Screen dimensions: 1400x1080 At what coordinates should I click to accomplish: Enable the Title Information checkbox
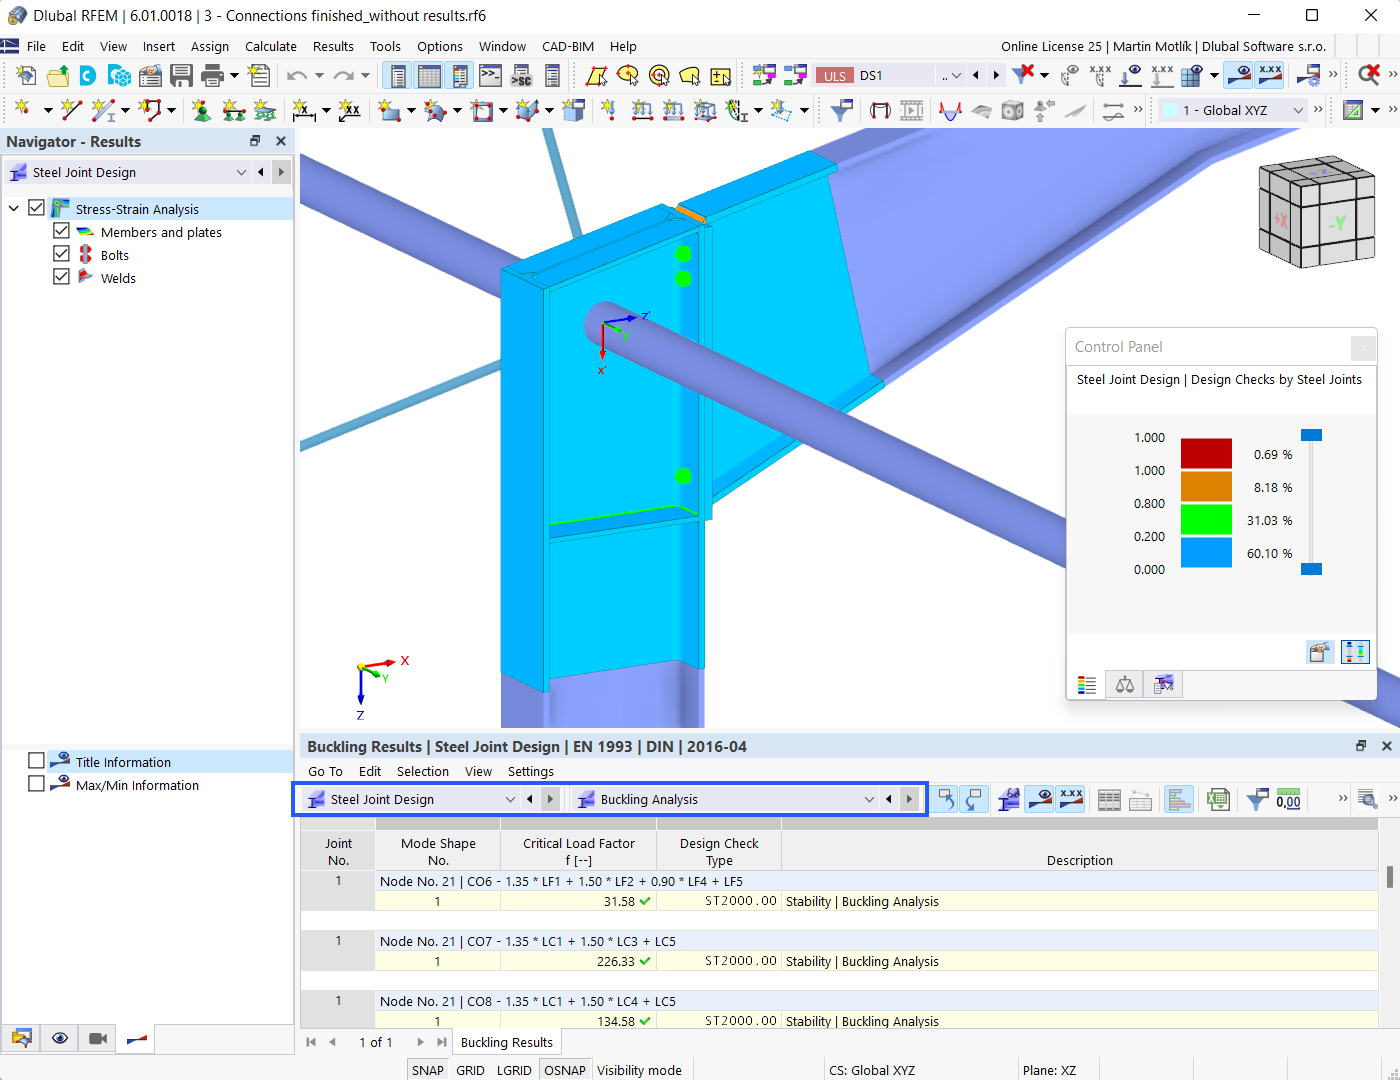coord(37,761)
